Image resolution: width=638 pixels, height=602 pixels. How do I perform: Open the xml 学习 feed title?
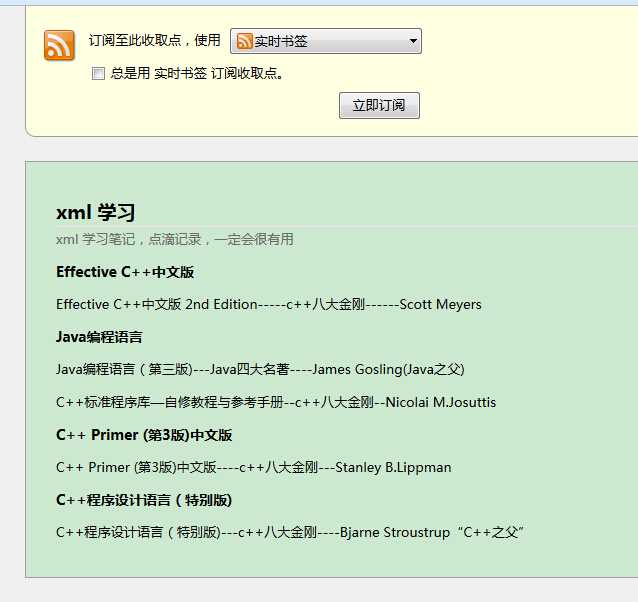click(96, 212)
